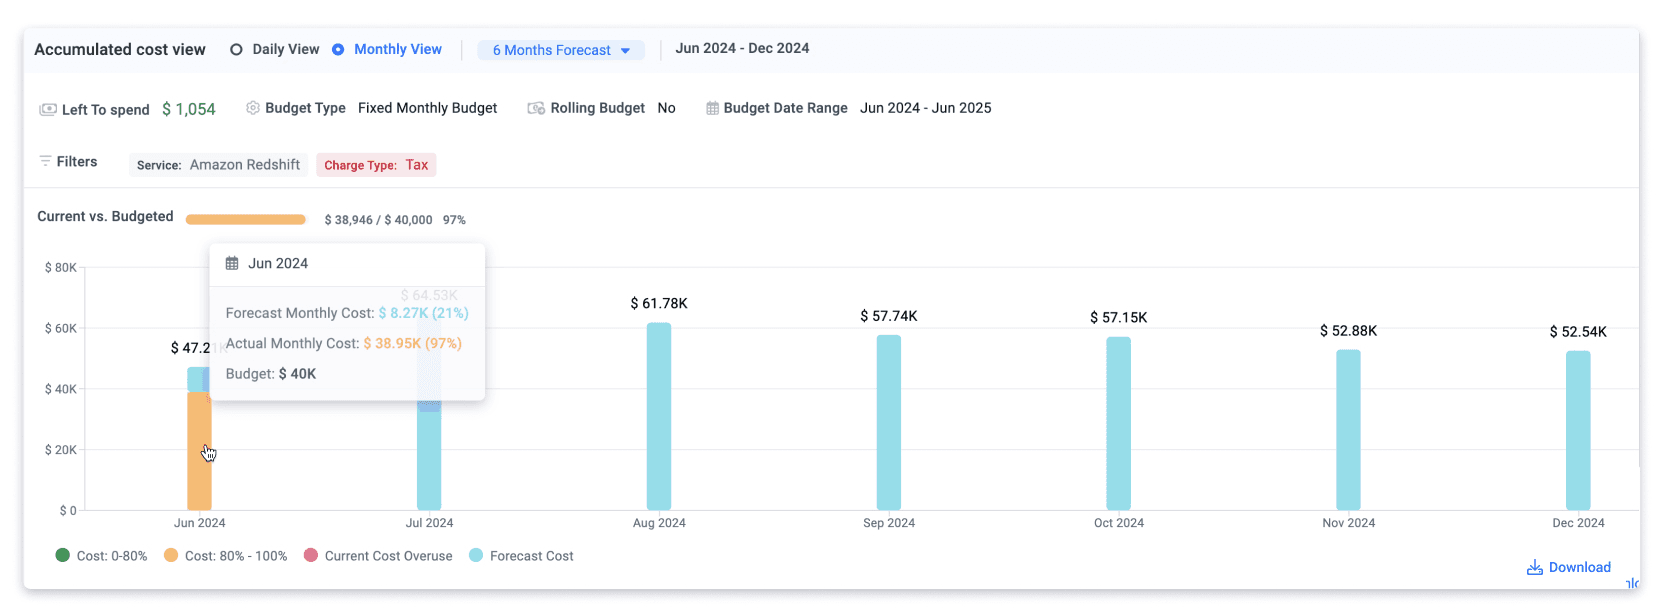Image resolution: width=1662 pixels, height=614 pixels.
Task: Click the Current Cost Overuse red legend swatch
Action: pos(311,555)
